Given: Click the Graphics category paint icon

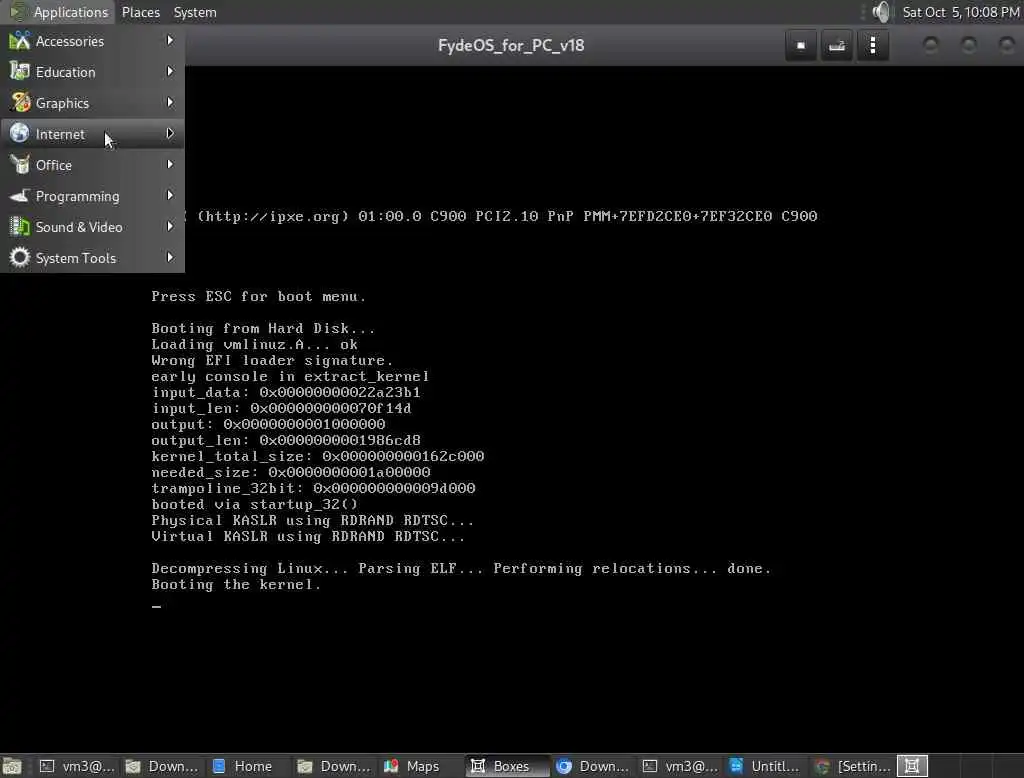Looking at the screenshot, I should (20, 103).
